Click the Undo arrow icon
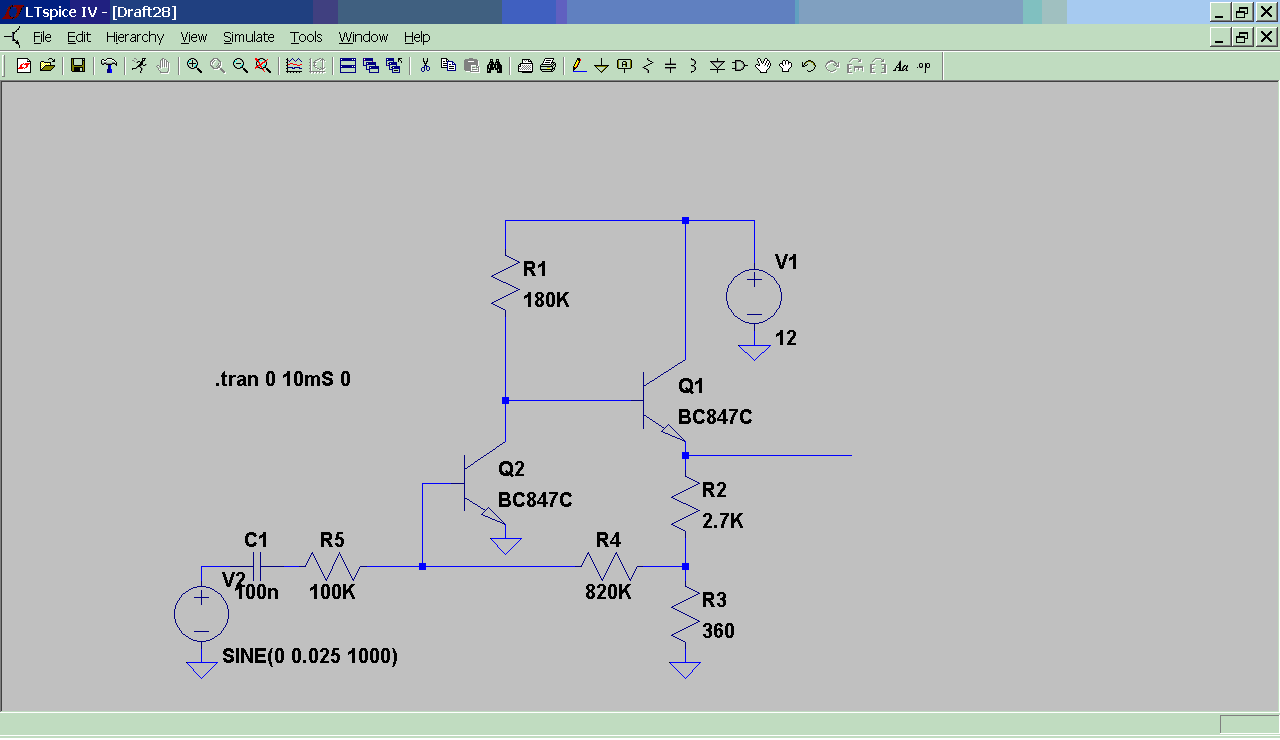1280x740 pixels. point(808,66)
